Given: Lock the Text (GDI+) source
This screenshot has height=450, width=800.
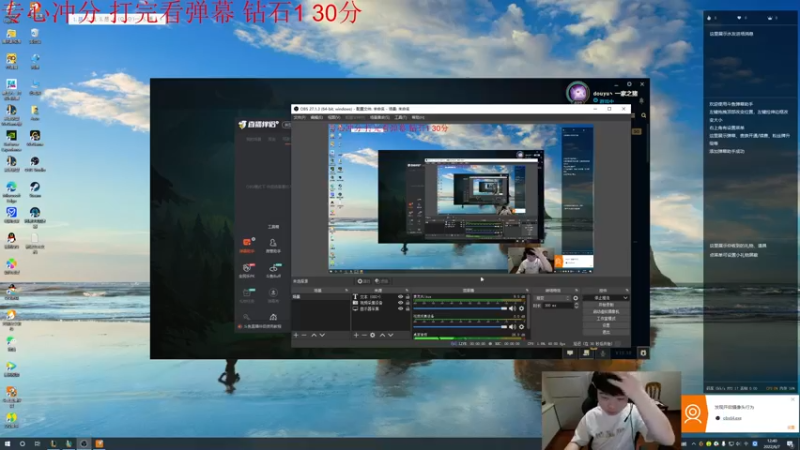Looking at the screenshot, I should tap(408, 296).
